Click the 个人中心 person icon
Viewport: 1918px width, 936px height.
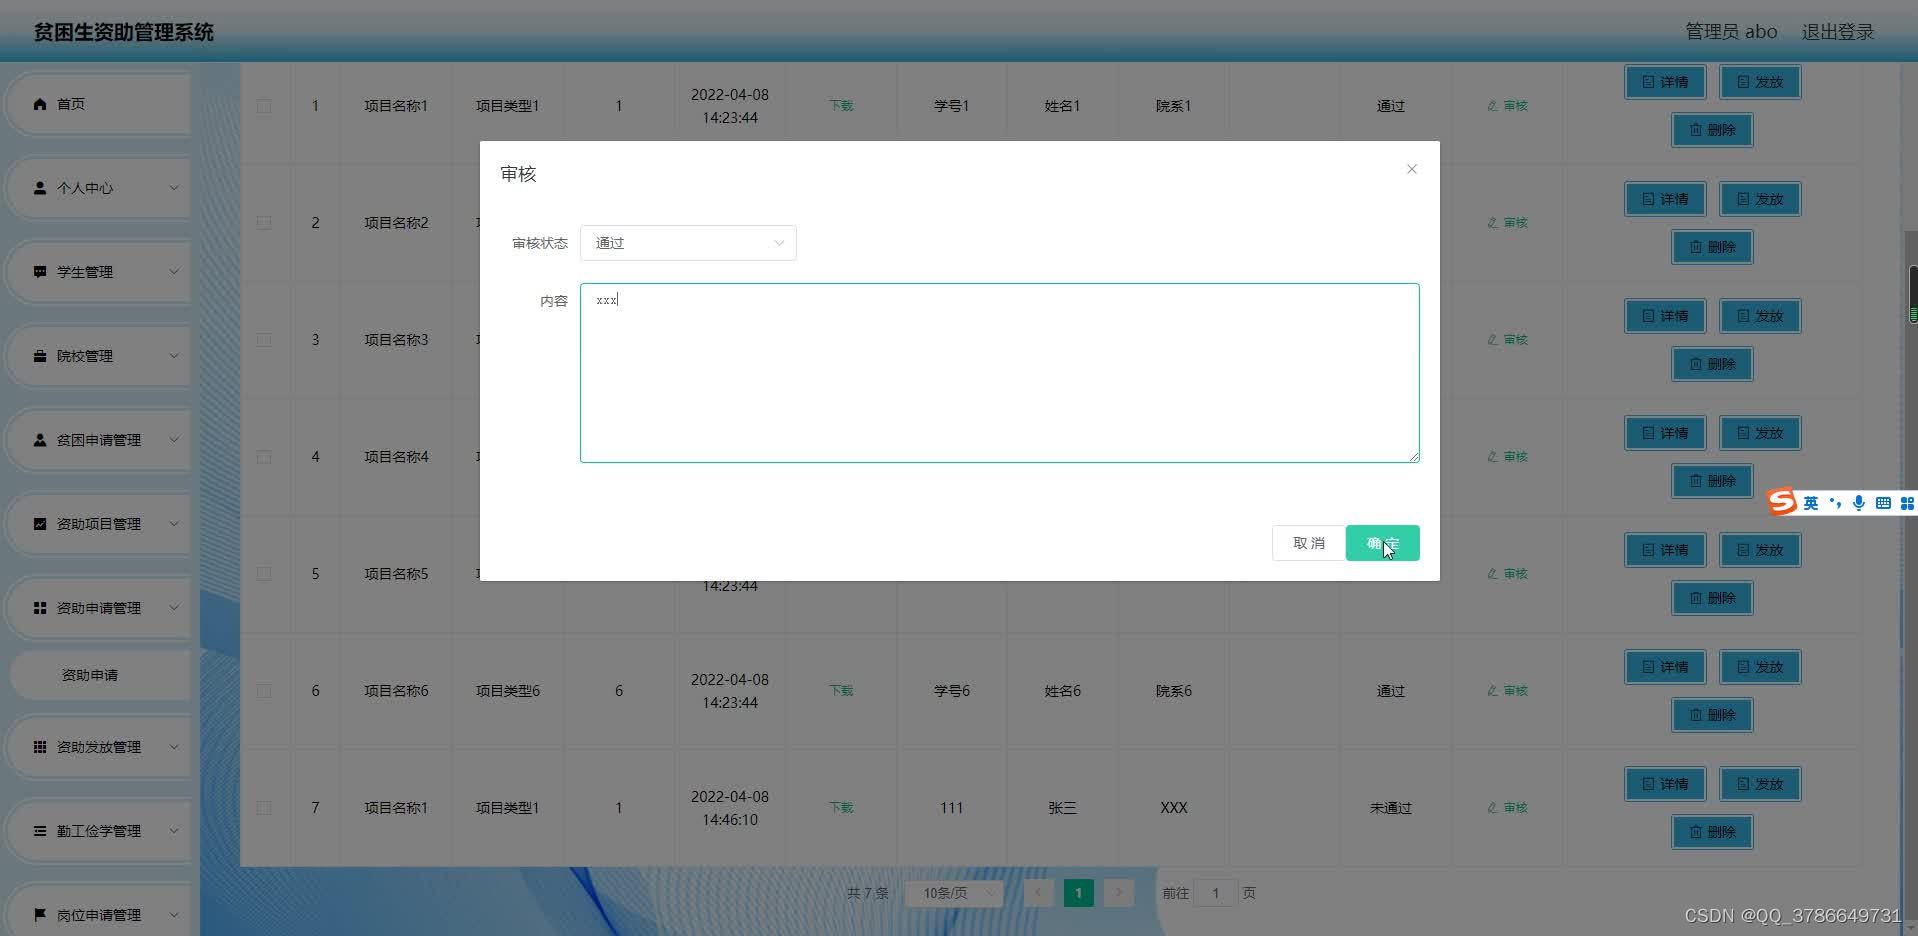tap(40, 188)
